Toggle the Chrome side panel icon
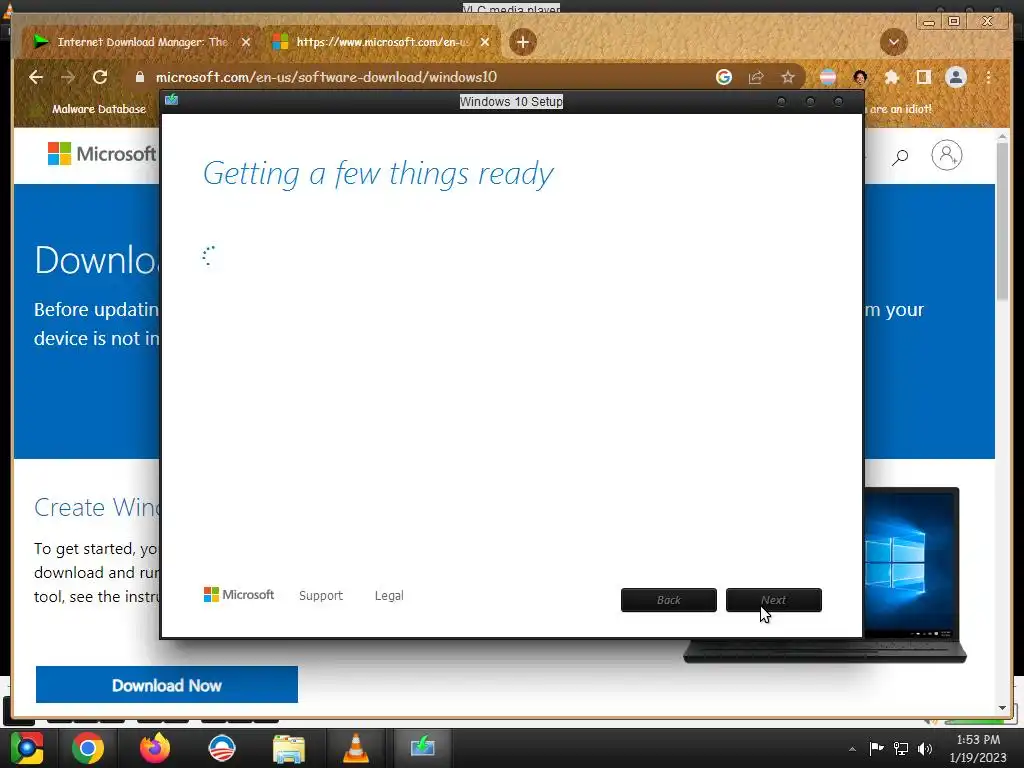Image resolution: width=1024 pixels, height=768 pixels. point(923,77)
